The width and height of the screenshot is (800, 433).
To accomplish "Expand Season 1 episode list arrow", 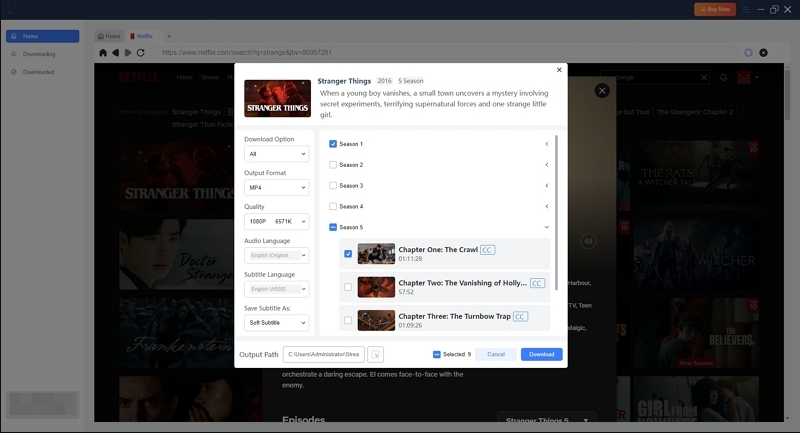I will coord(547,144).
